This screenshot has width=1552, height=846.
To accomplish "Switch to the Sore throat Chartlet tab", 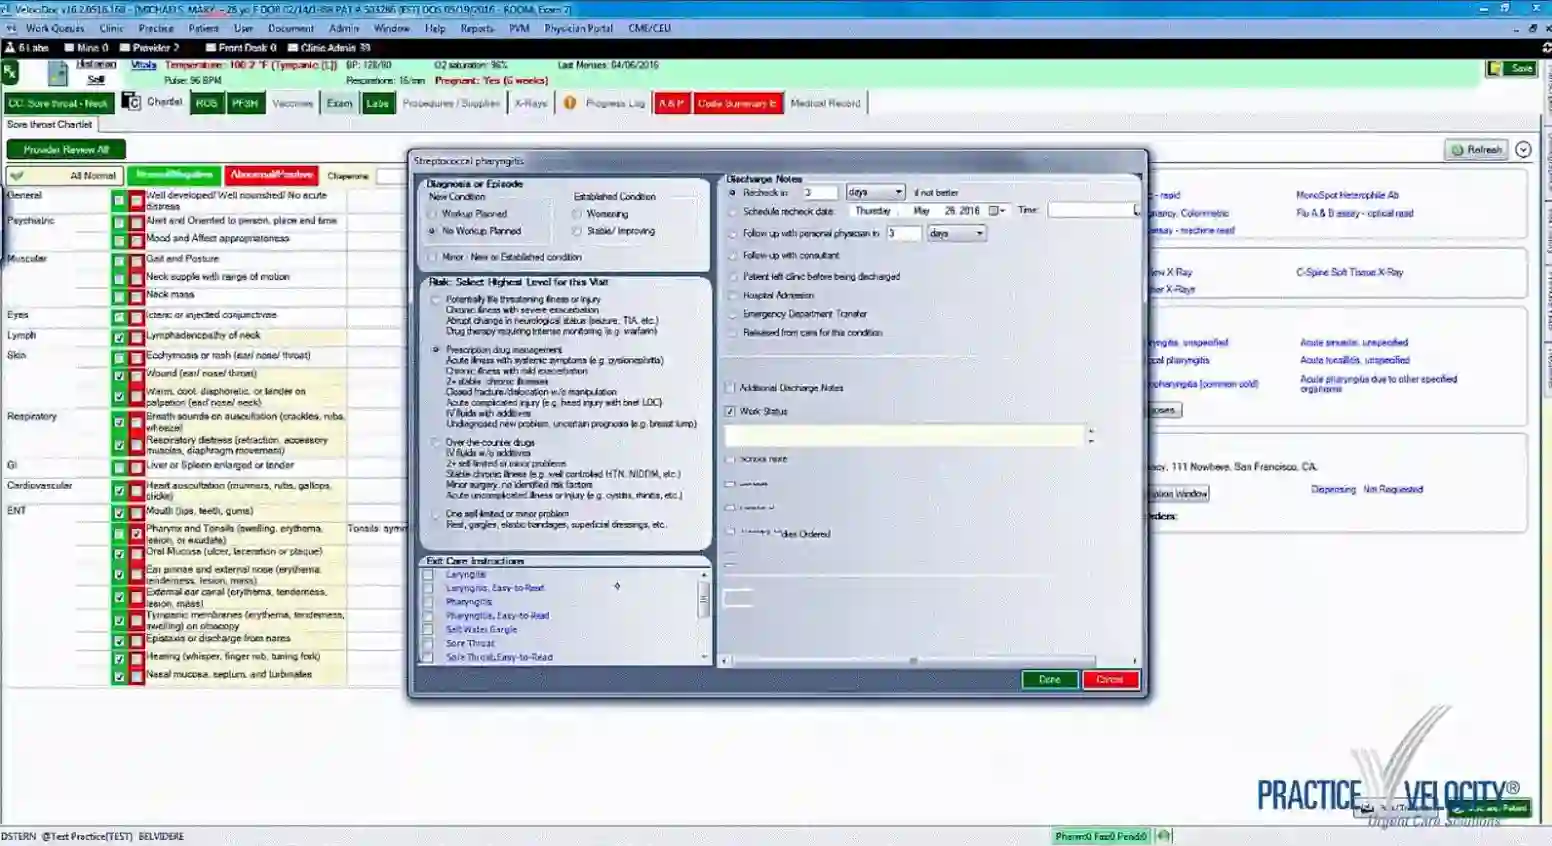I will [49, 125].
